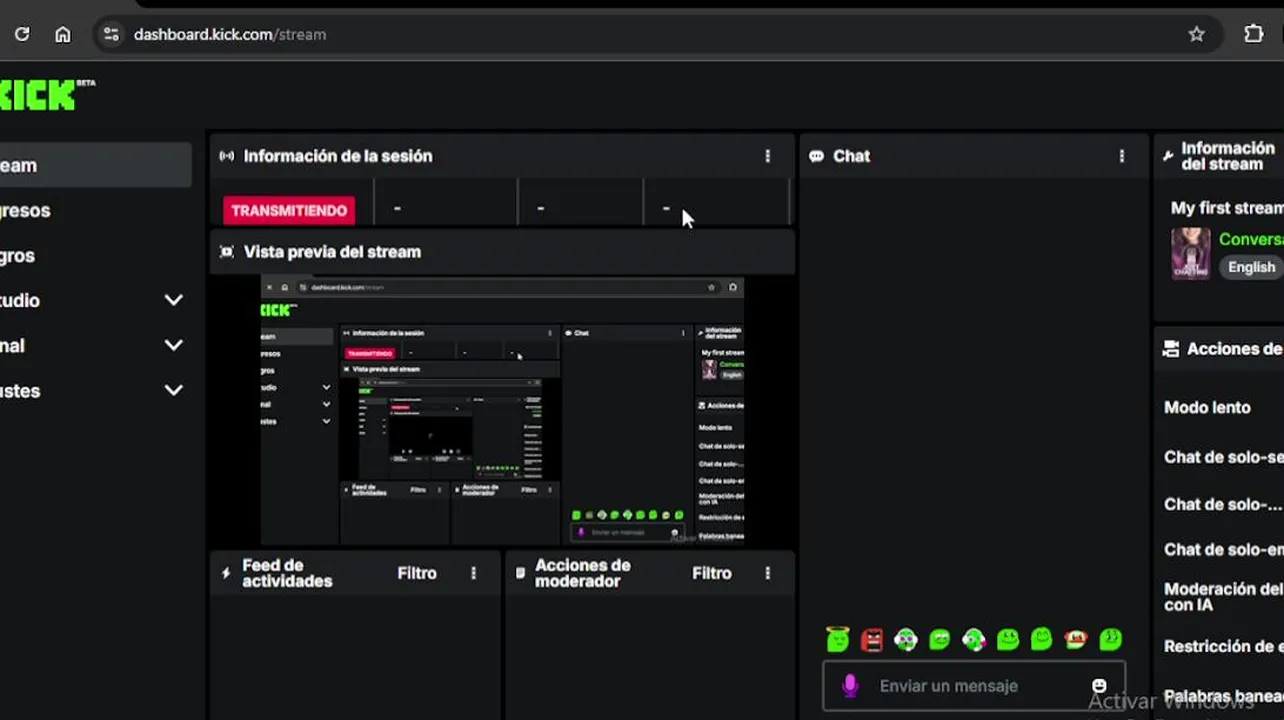This screenshot has height=720, width=1284.
Task: Open the Ajustes sidebar menu item
Action: tap(20, 390)
